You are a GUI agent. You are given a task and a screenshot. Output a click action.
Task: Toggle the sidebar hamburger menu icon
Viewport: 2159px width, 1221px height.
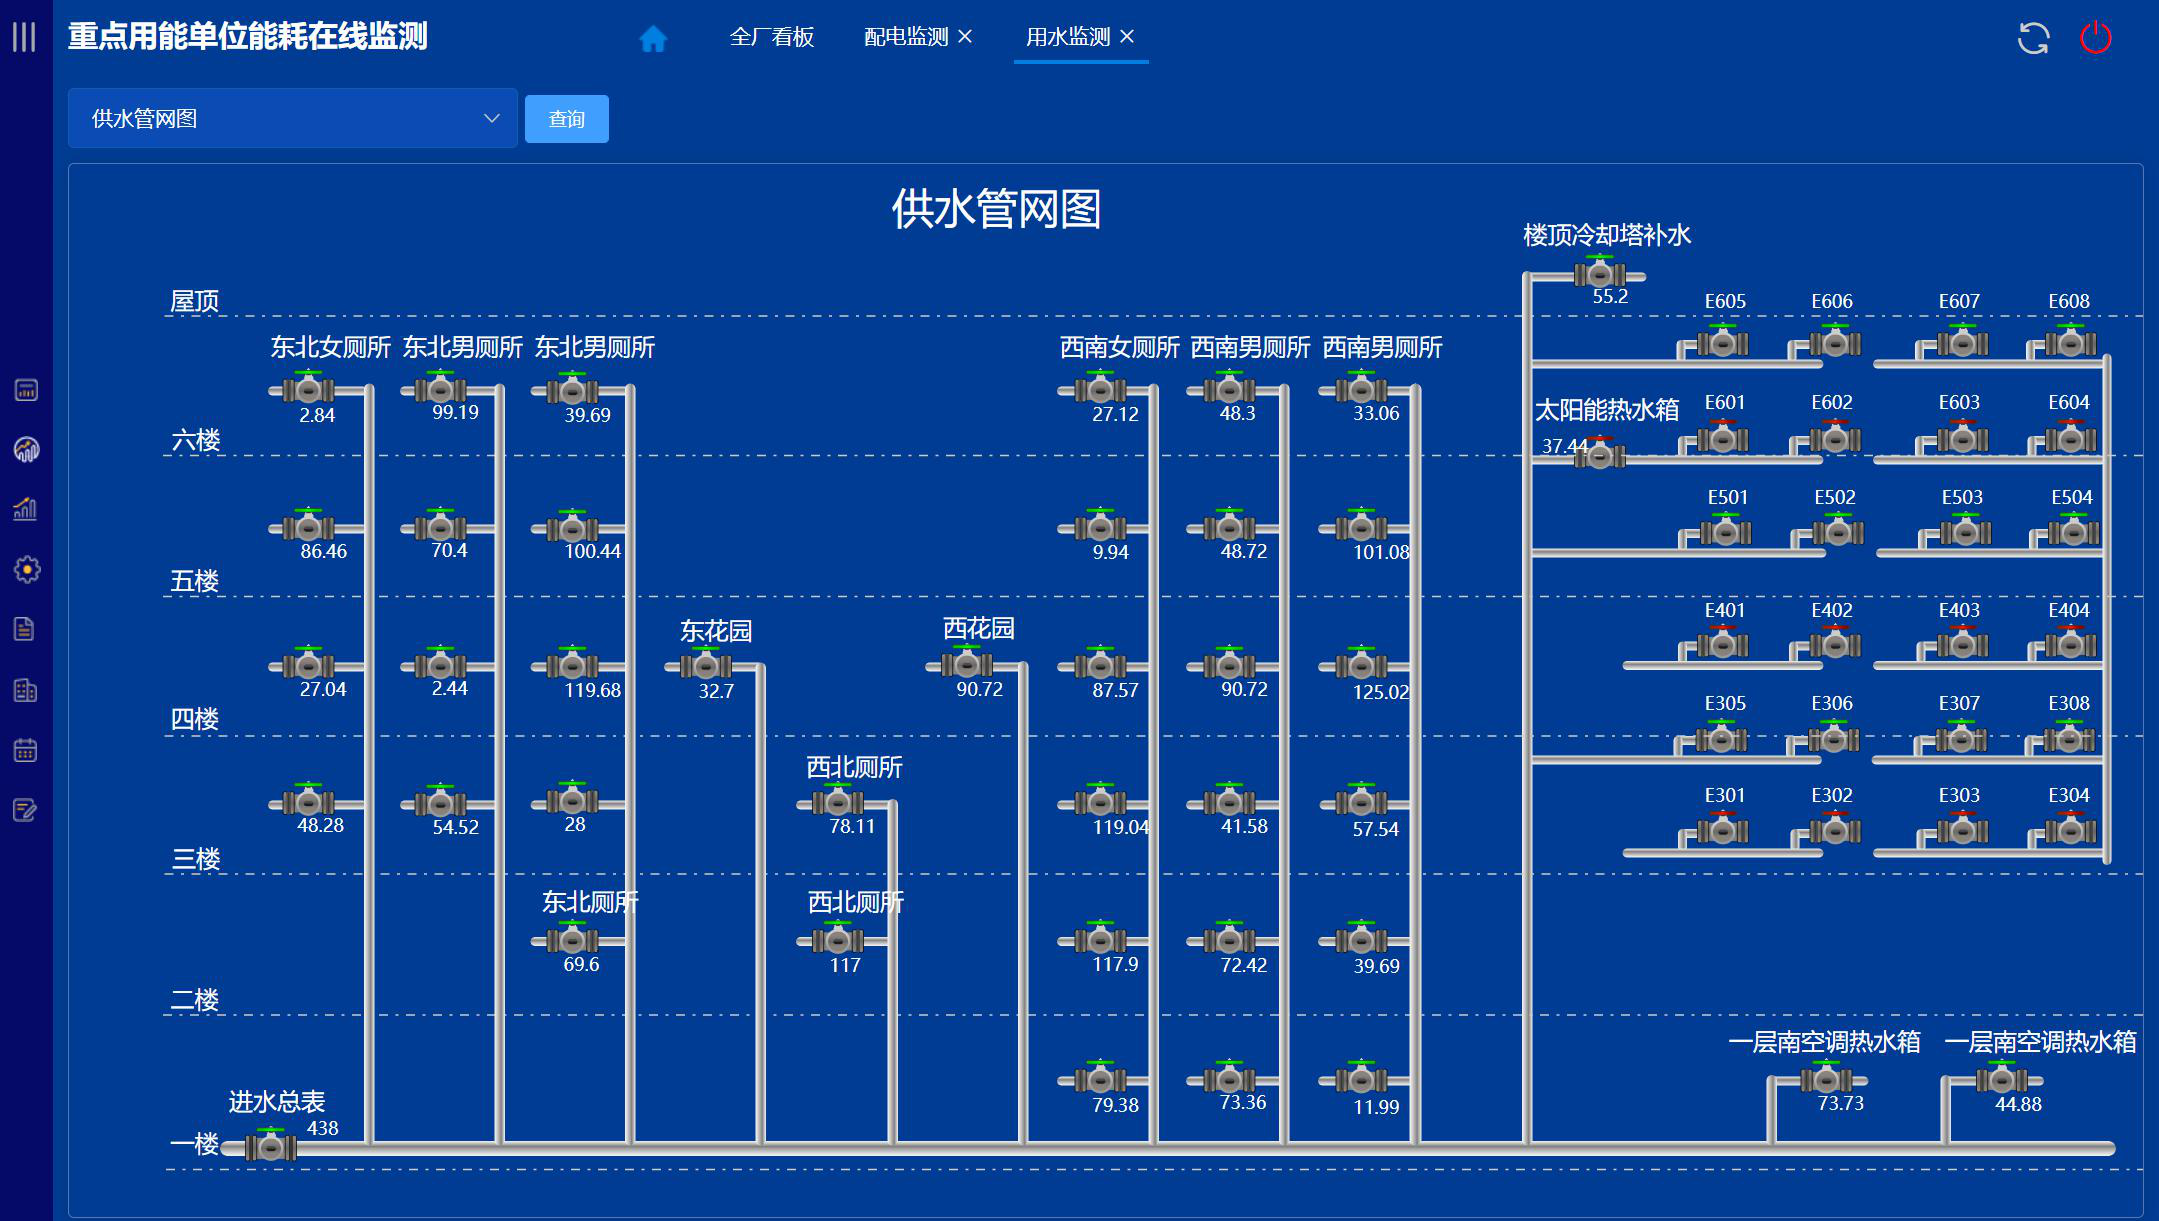(24, 37)
